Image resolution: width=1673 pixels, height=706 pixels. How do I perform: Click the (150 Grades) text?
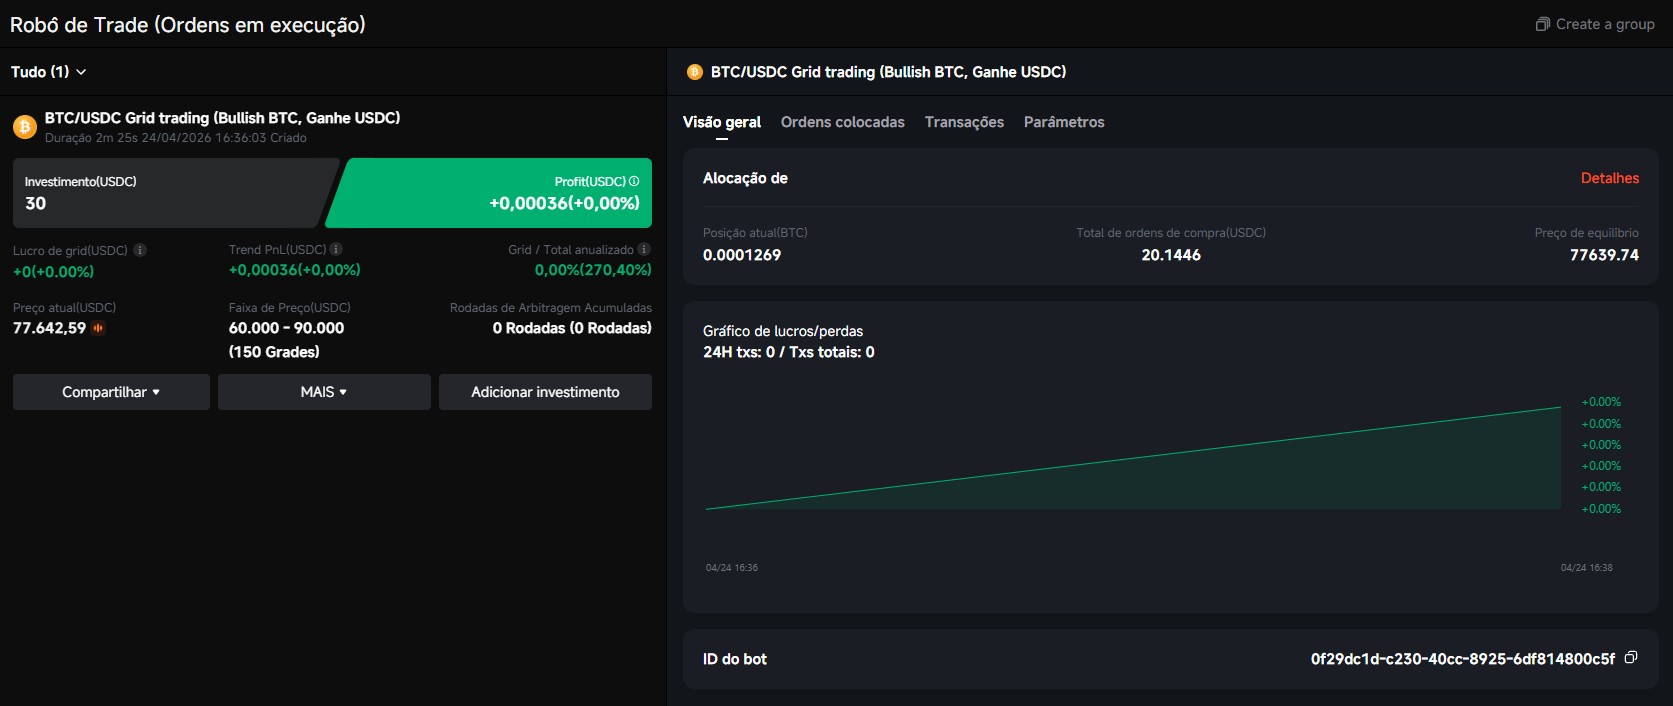274,352
